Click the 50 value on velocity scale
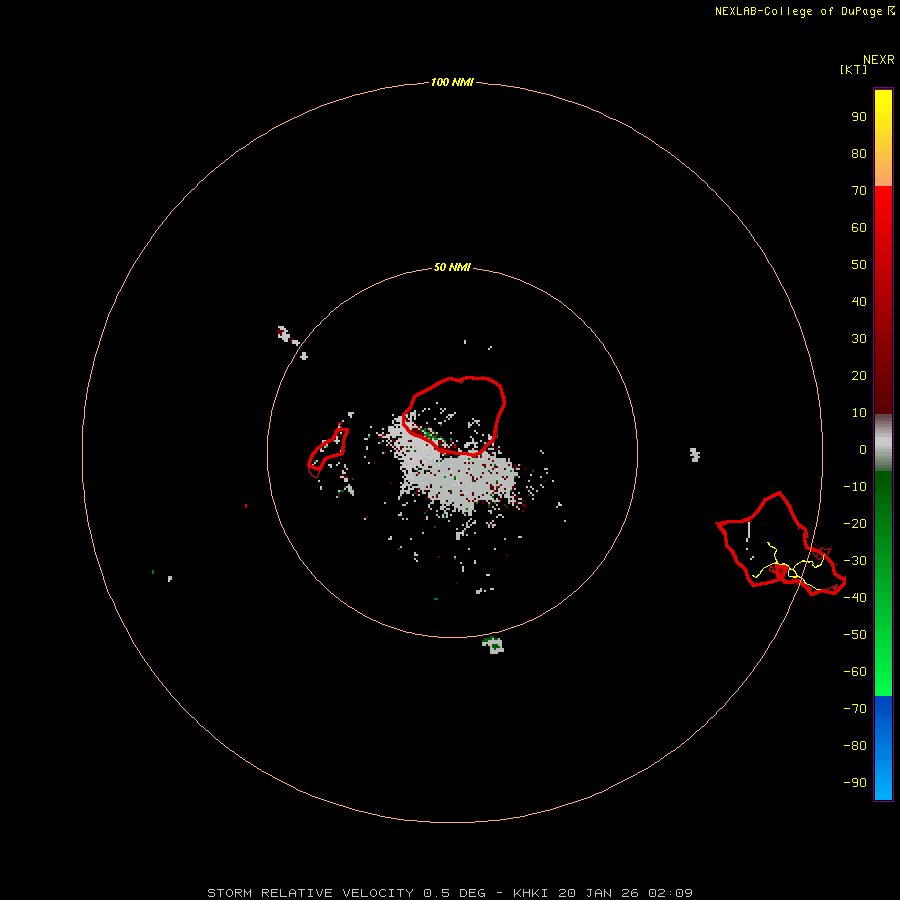The width and height of the screenshot is (900, 900). [x=859, y=265]
